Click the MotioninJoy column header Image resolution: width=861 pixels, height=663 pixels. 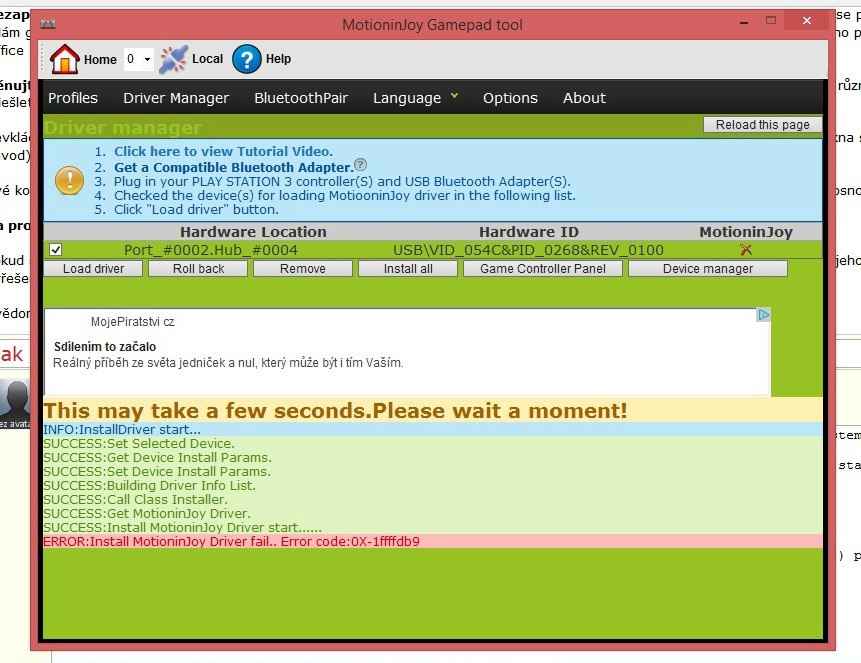[x=746, y=232]
